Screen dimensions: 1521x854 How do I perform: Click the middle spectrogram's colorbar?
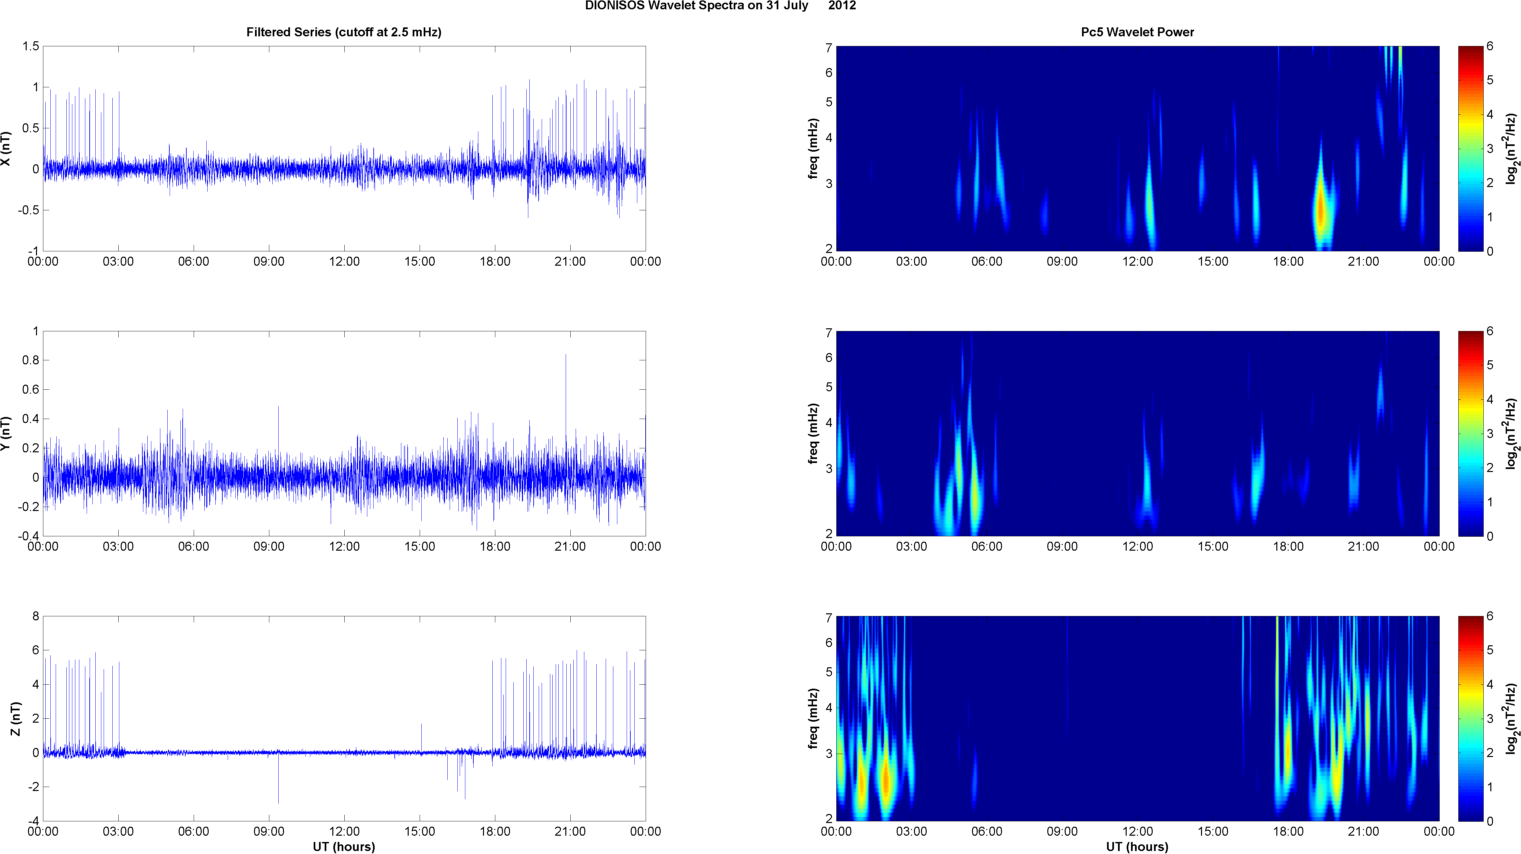coord(1470,434)
